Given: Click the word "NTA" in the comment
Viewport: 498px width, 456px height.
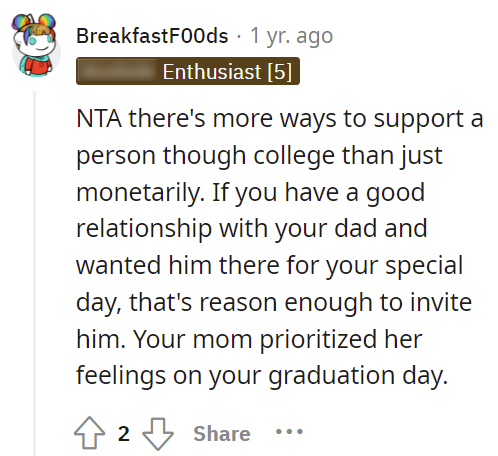Looking at the screenshot, I should (x=99, y=118).
